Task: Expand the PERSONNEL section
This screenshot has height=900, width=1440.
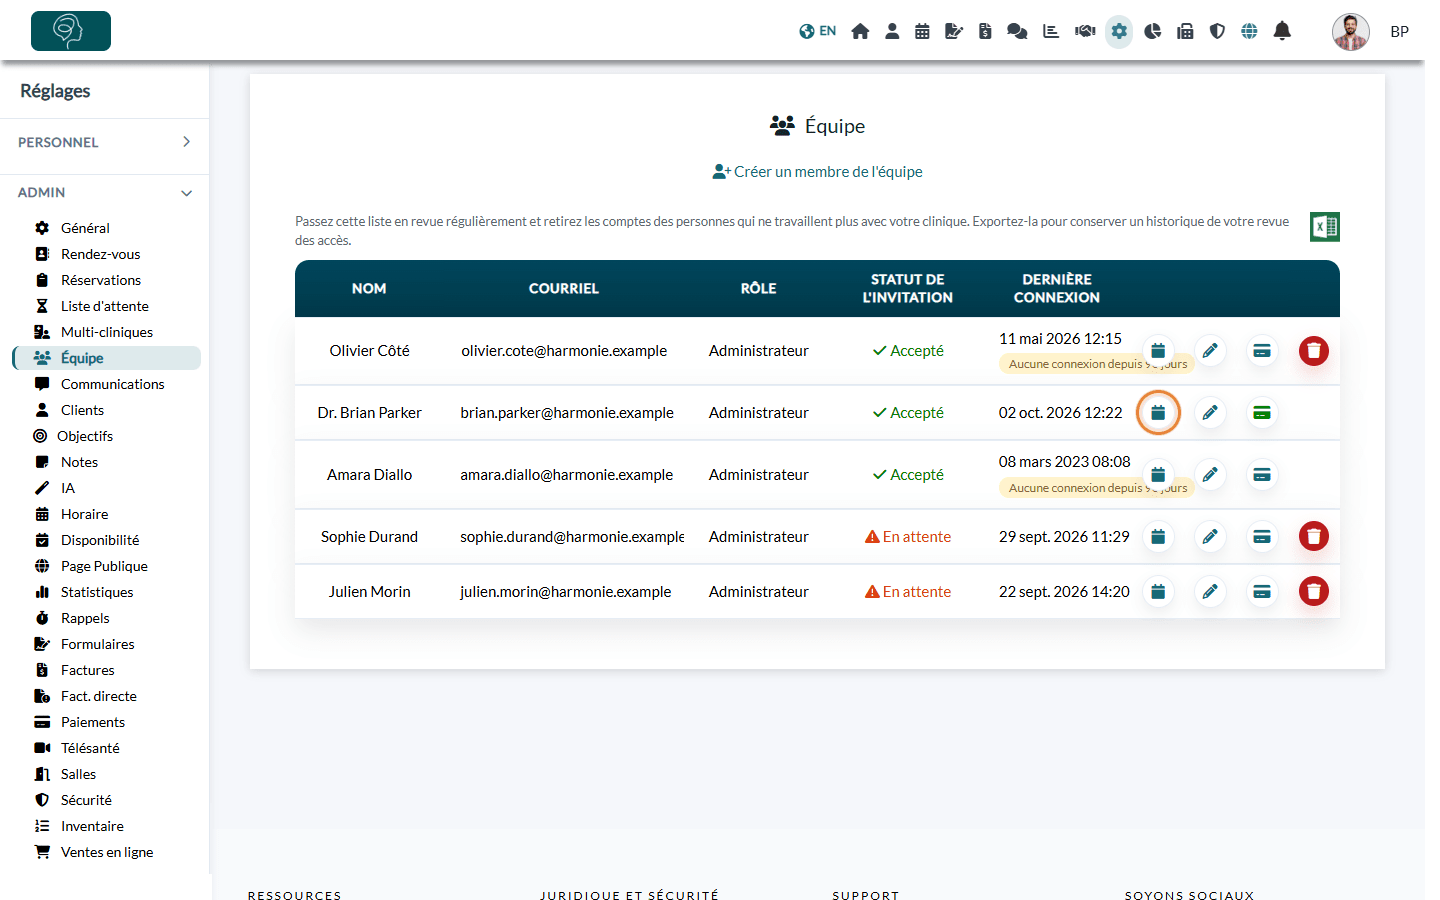Action: [x=104, y=142]
